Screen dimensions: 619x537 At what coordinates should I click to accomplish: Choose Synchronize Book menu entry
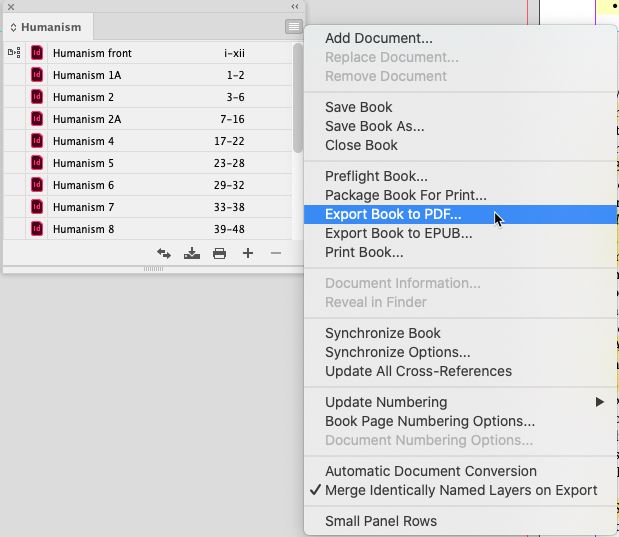click(x=461, y=333)
